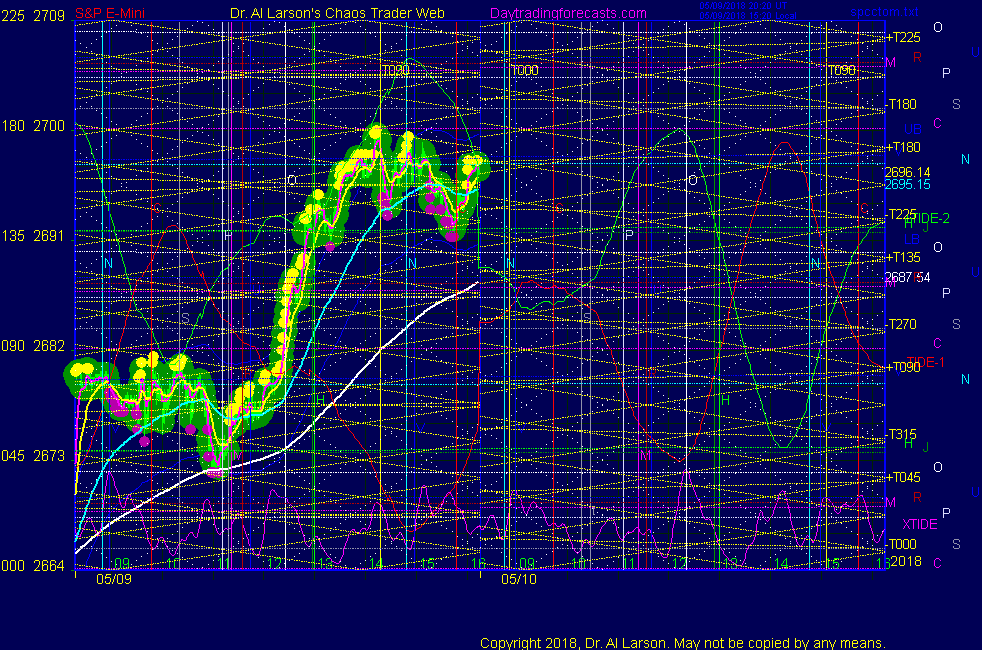Open the Daytradingforecasts.com label
982x650 pixels.
[568, 14]
